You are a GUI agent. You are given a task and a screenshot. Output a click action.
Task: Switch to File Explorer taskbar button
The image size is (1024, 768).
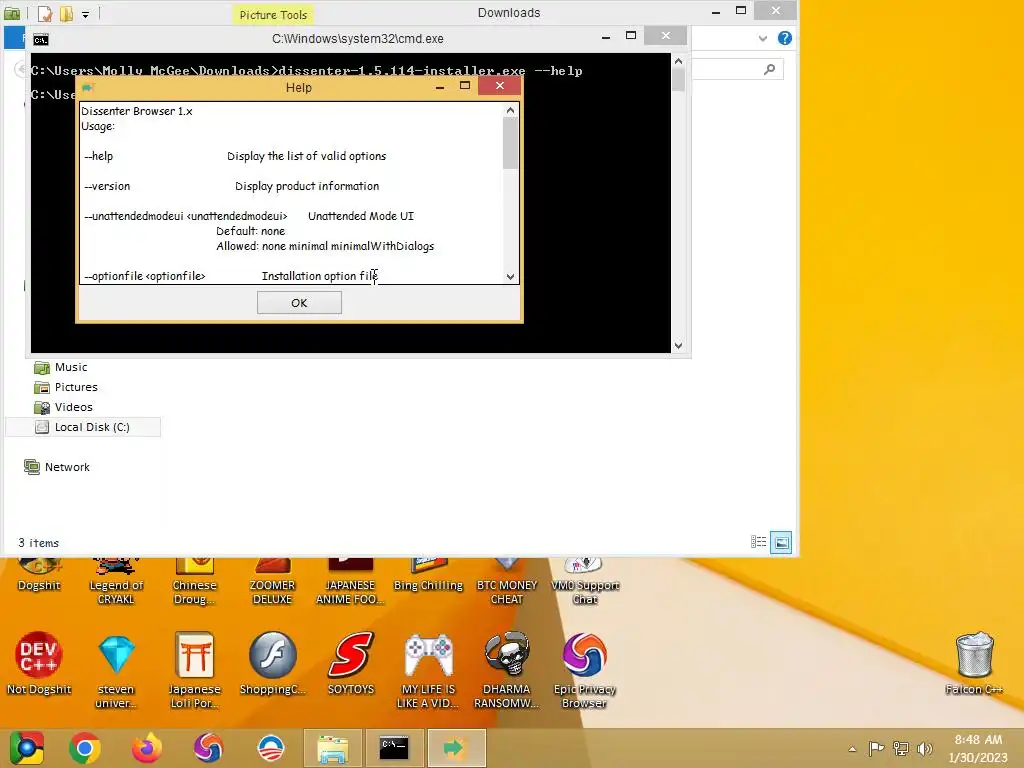click(x=332, y=748)
